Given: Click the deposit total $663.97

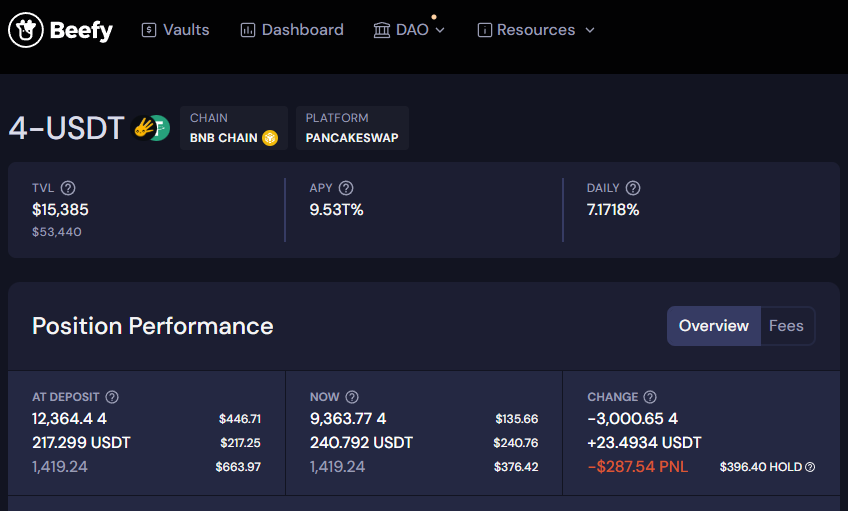Looking at the screenshot, I should (x=238, y=467).
